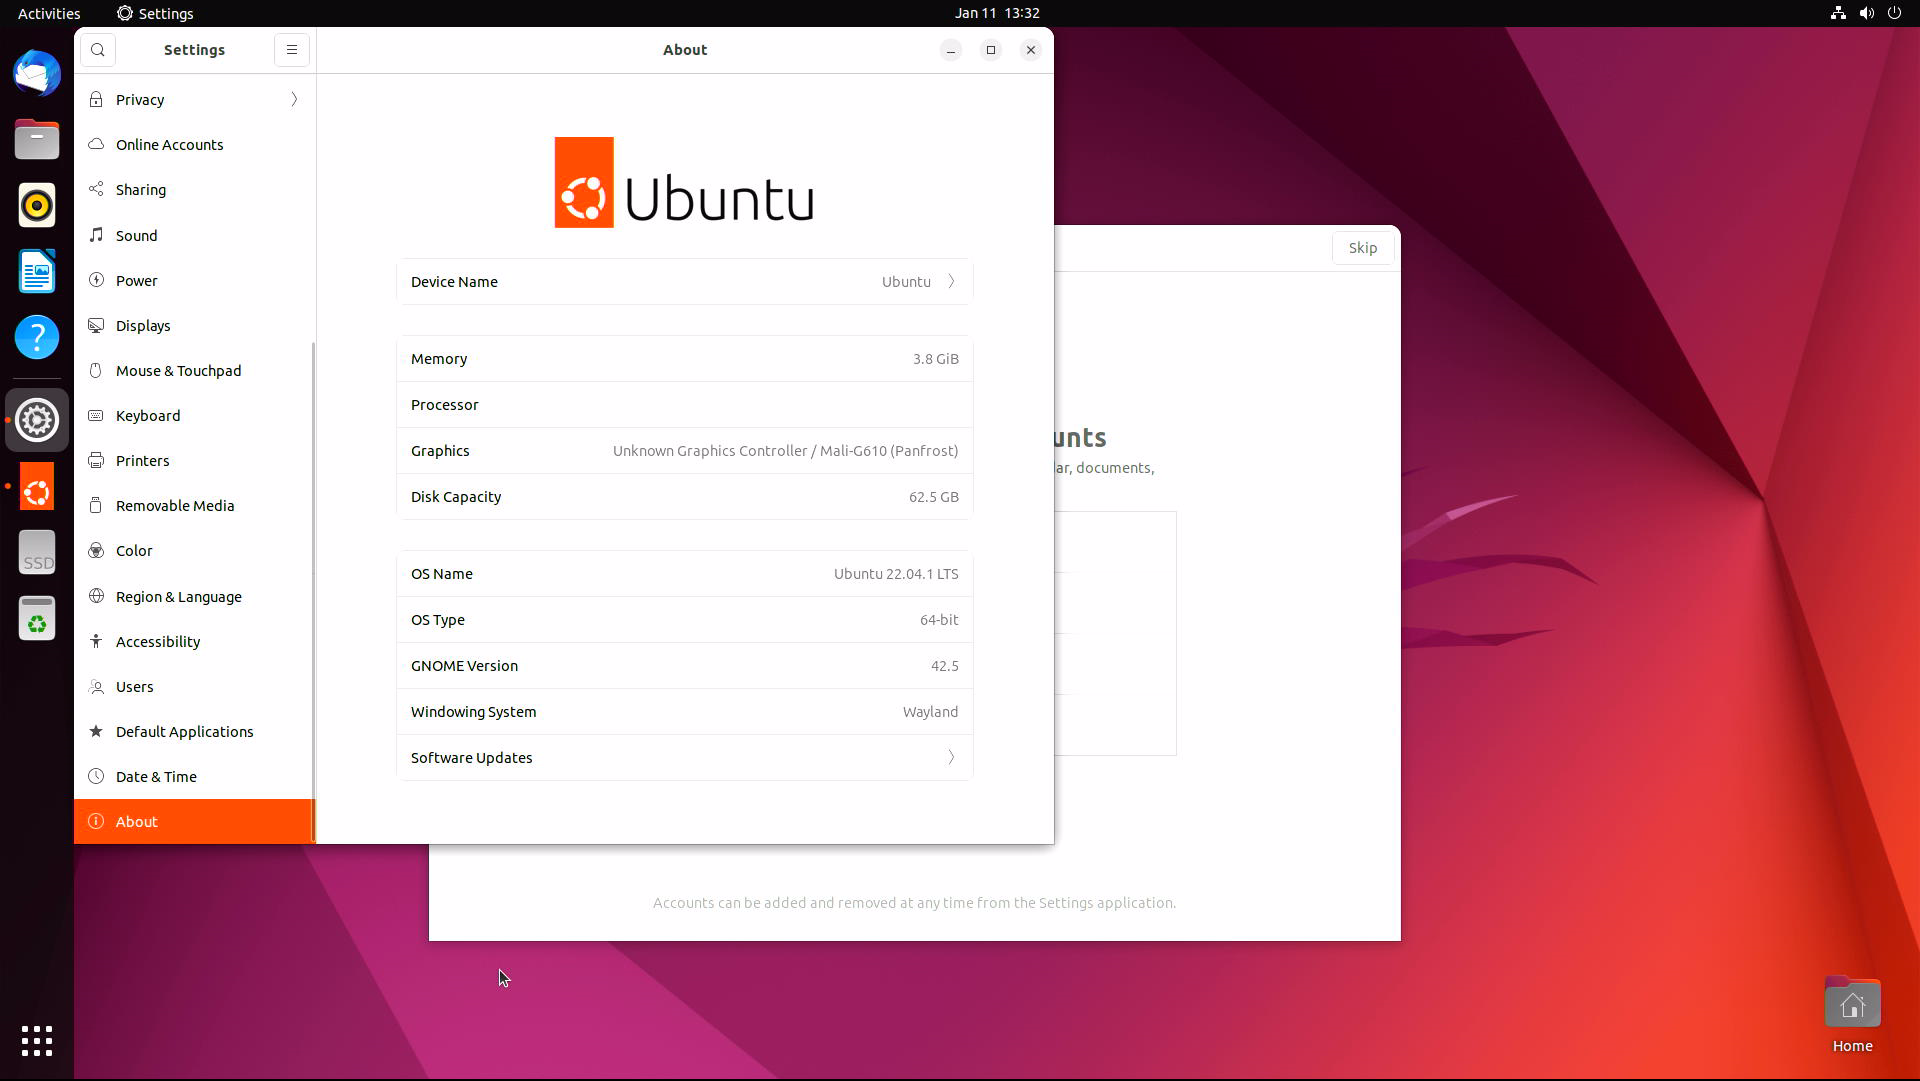The image size is (1920, 1081).
Task: Open Help from the dock
Action: pos(37,337)
